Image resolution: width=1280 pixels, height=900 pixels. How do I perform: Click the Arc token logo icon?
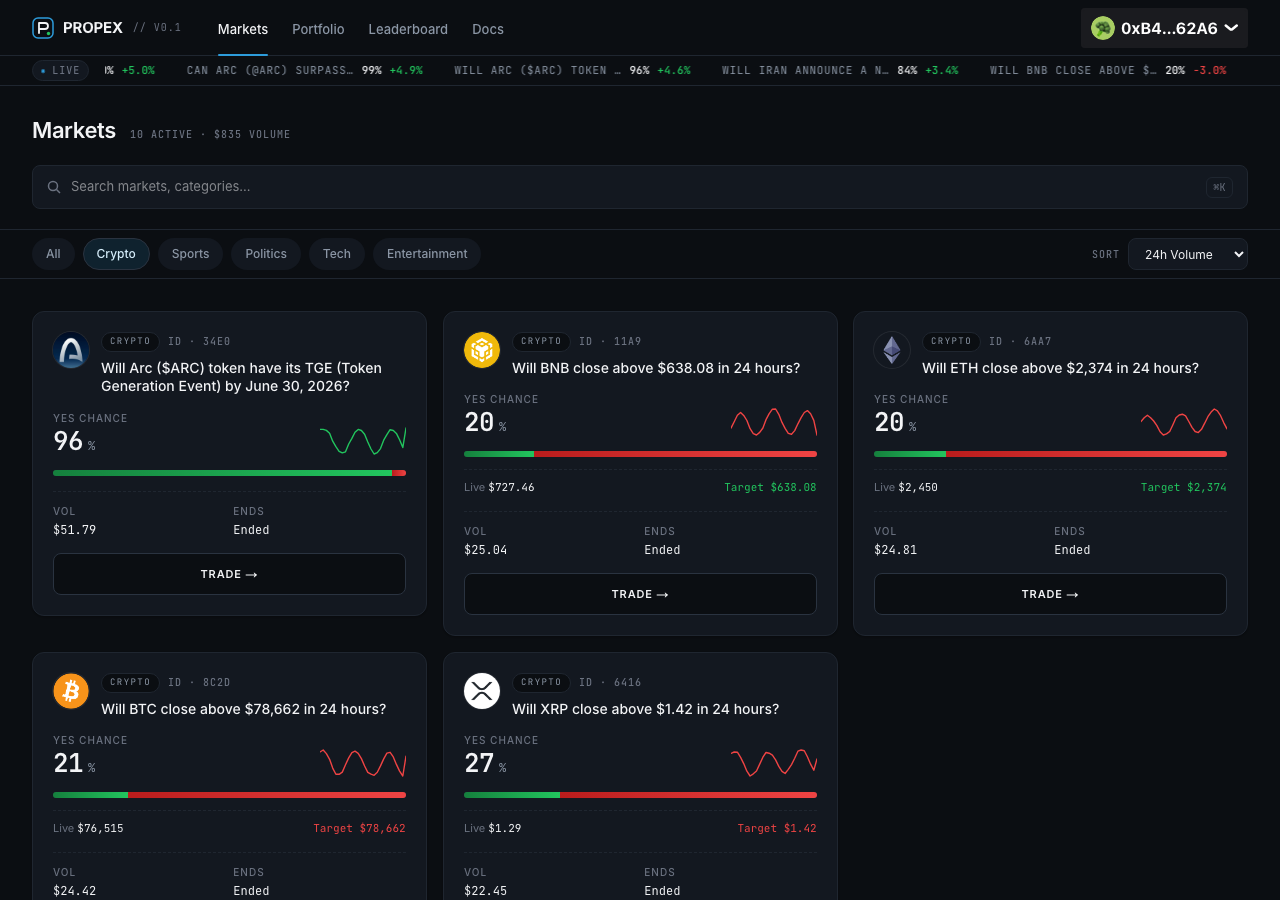tap(71, 350)
